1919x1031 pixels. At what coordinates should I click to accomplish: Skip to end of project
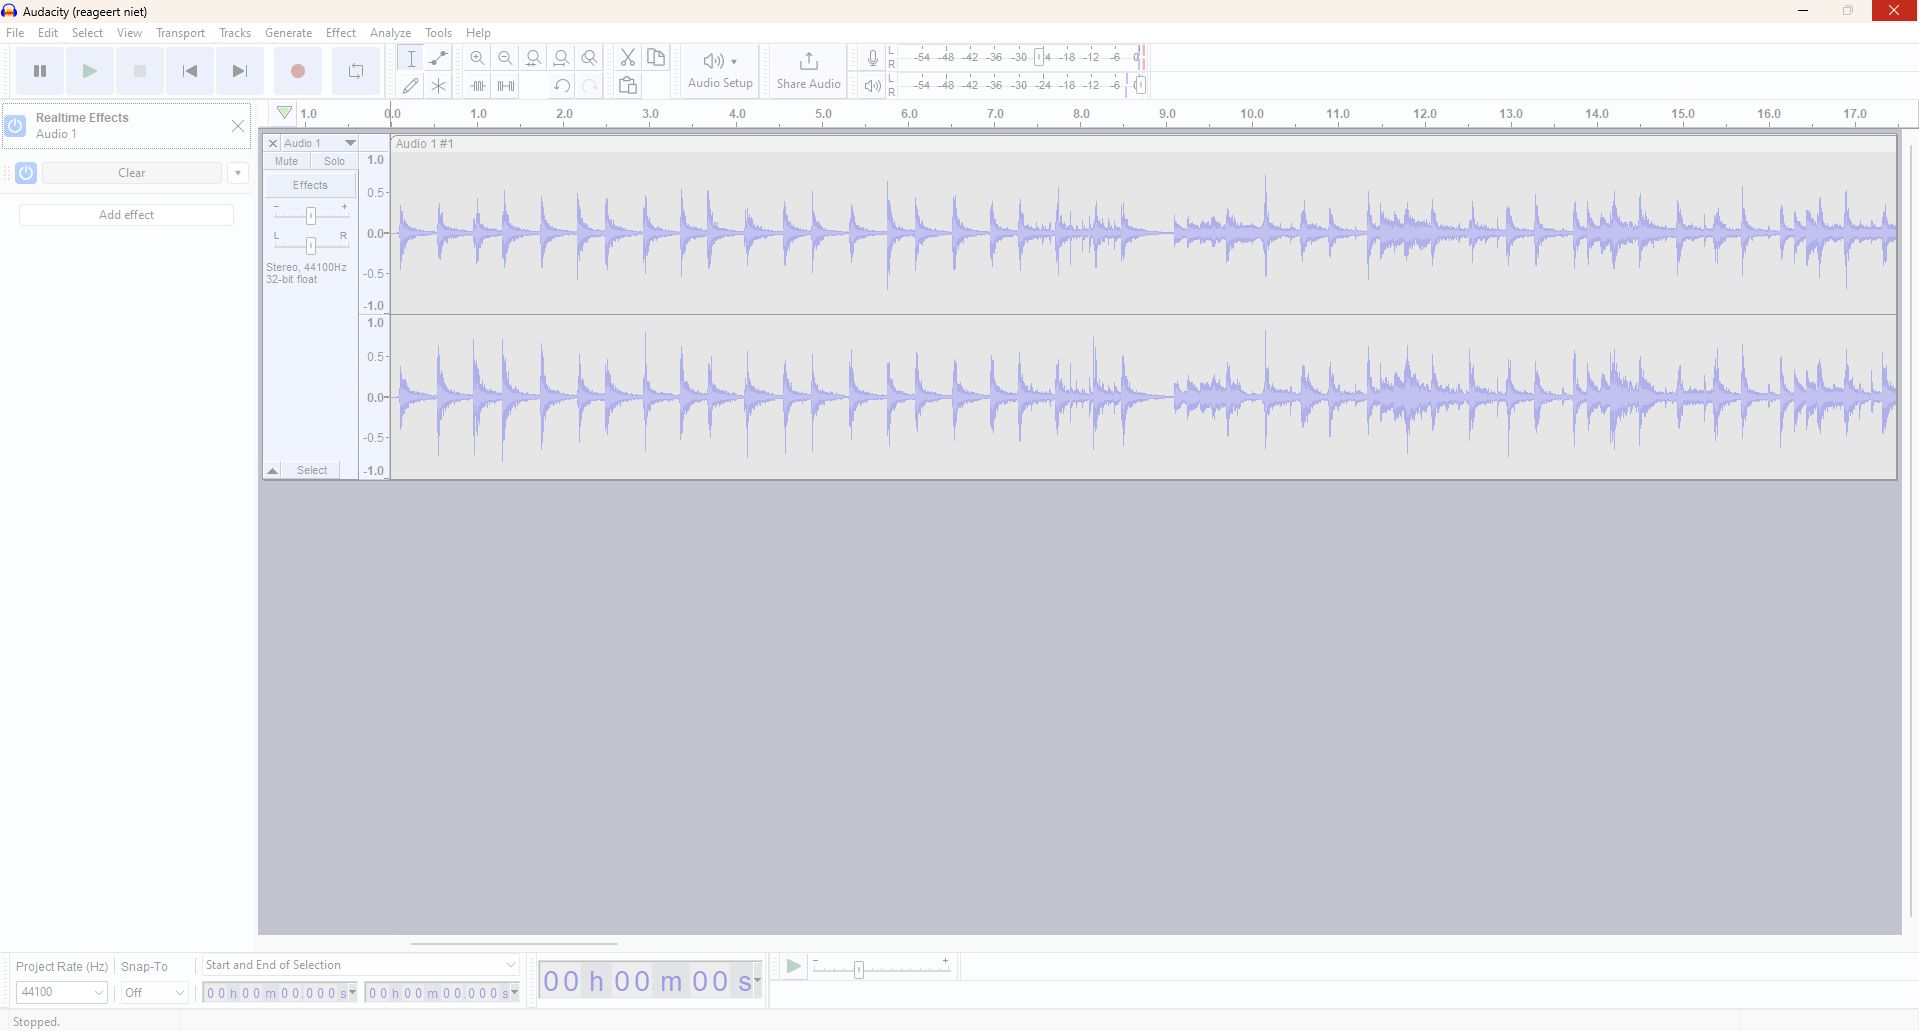[x=240, y=71]
